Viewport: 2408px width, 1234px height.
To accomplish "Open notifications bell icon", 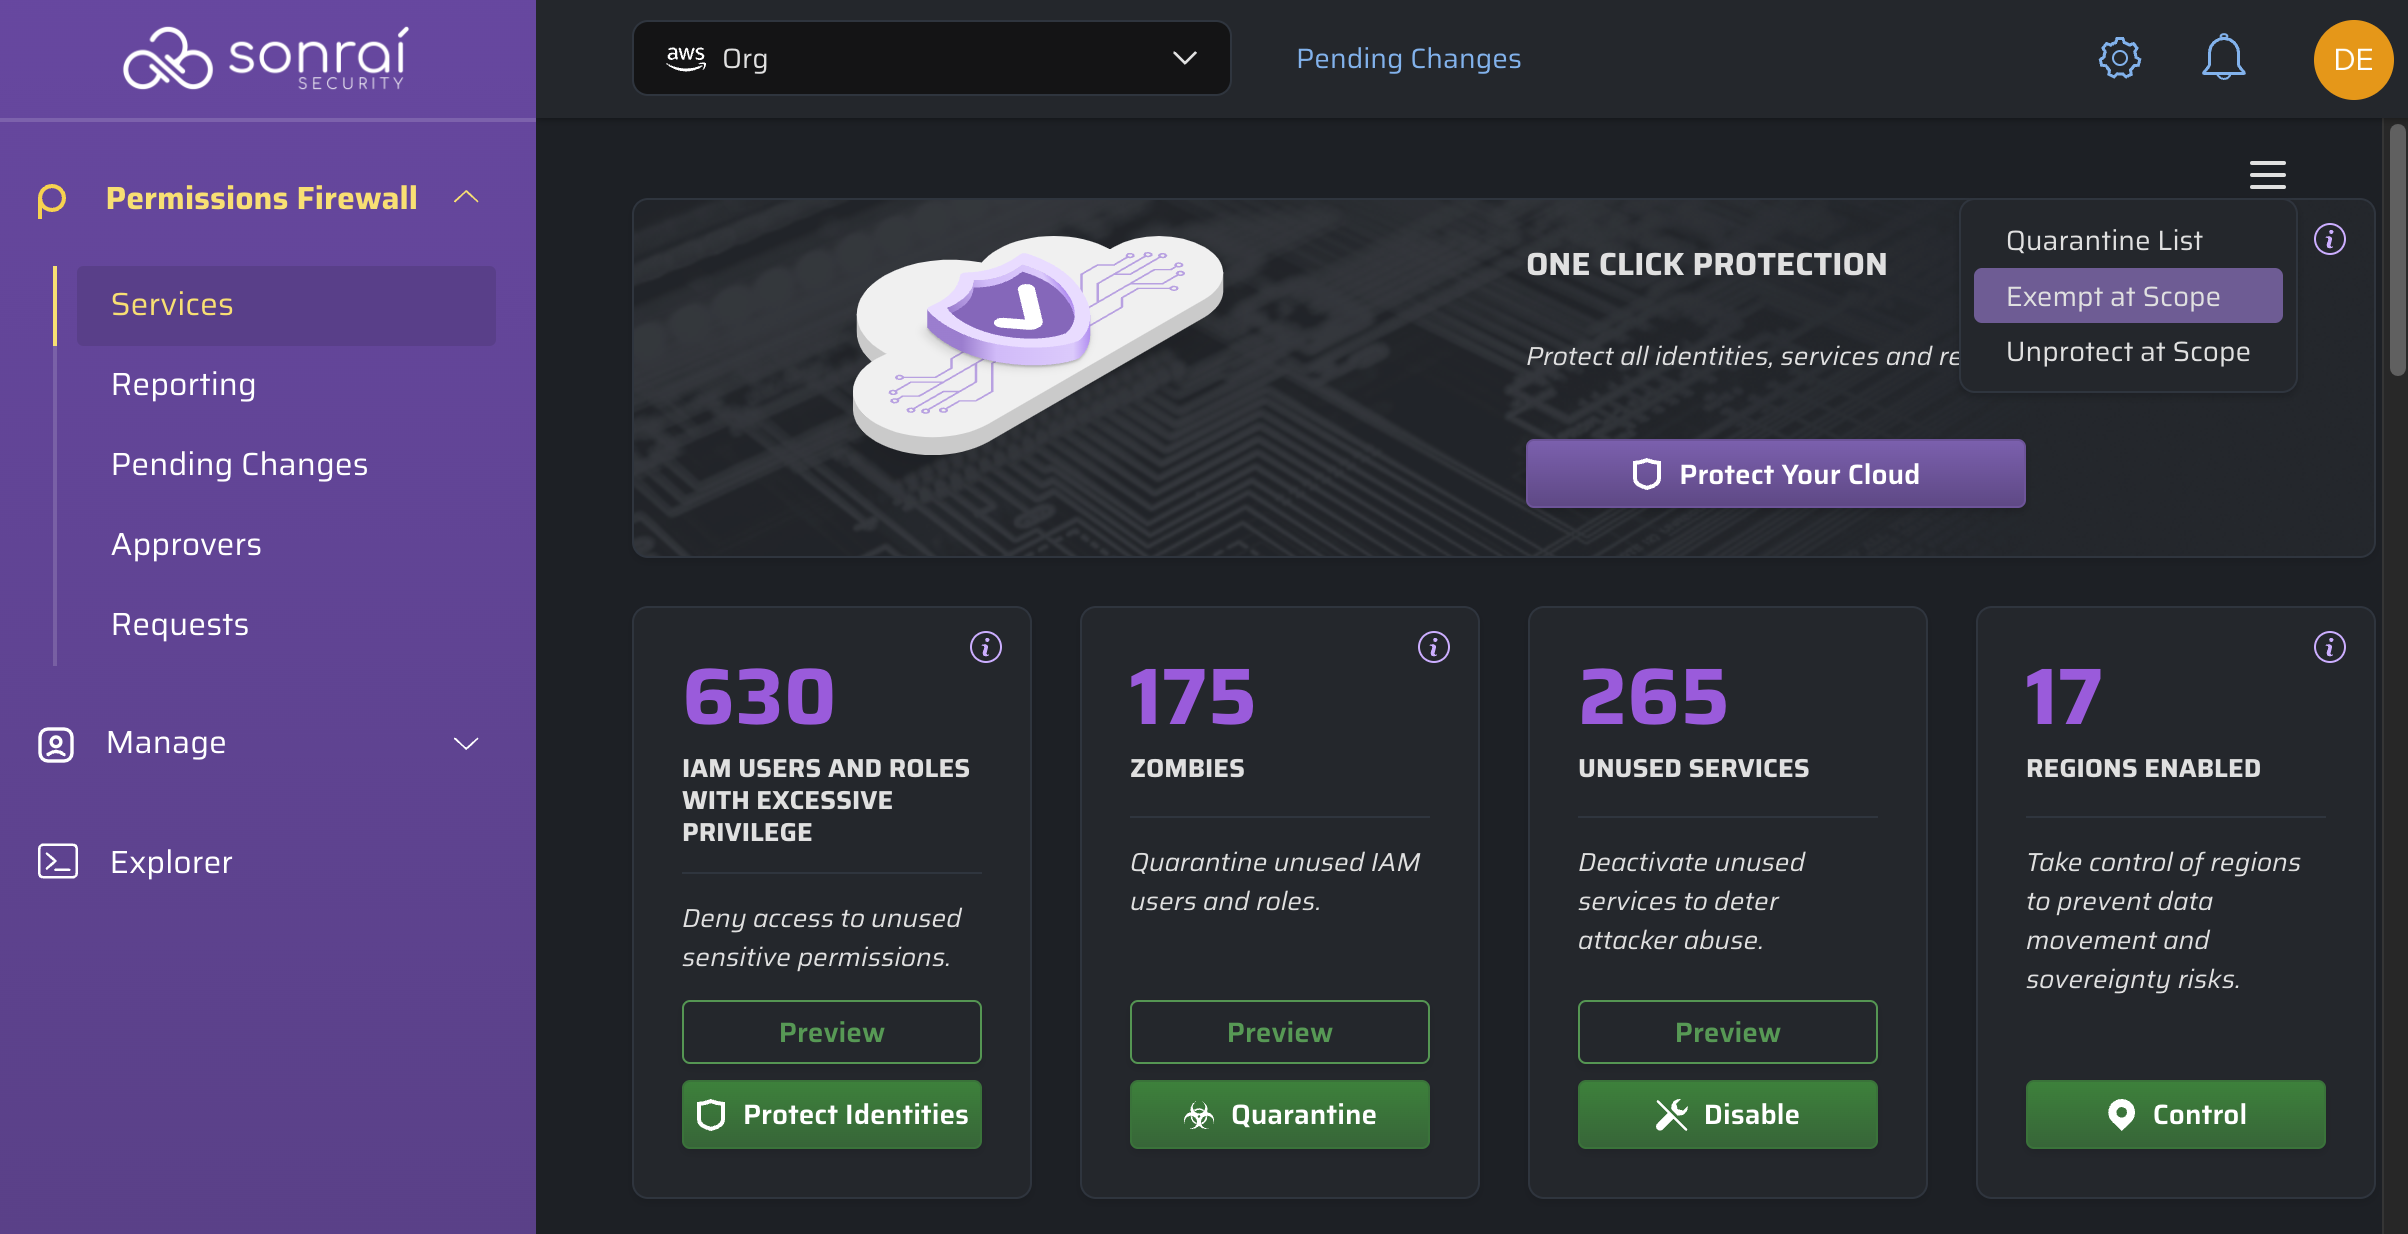I will click(x=2223, y=58).
